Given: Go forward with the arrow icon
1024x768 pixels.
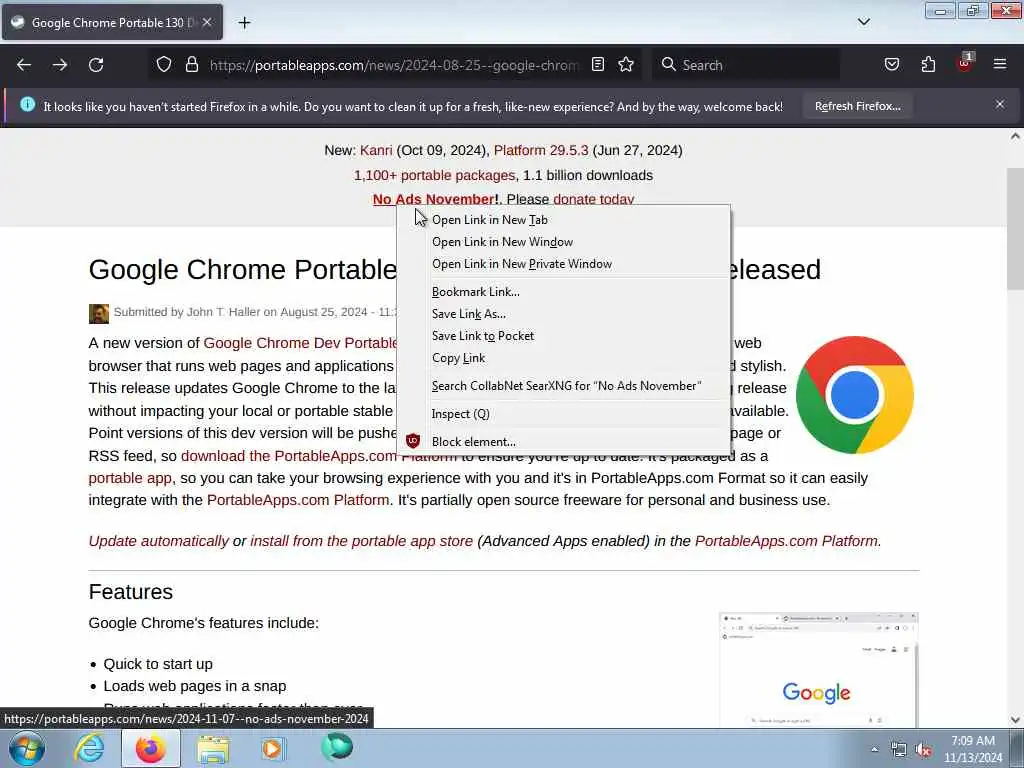Looking at the screenshot, I should pos(60,65).
